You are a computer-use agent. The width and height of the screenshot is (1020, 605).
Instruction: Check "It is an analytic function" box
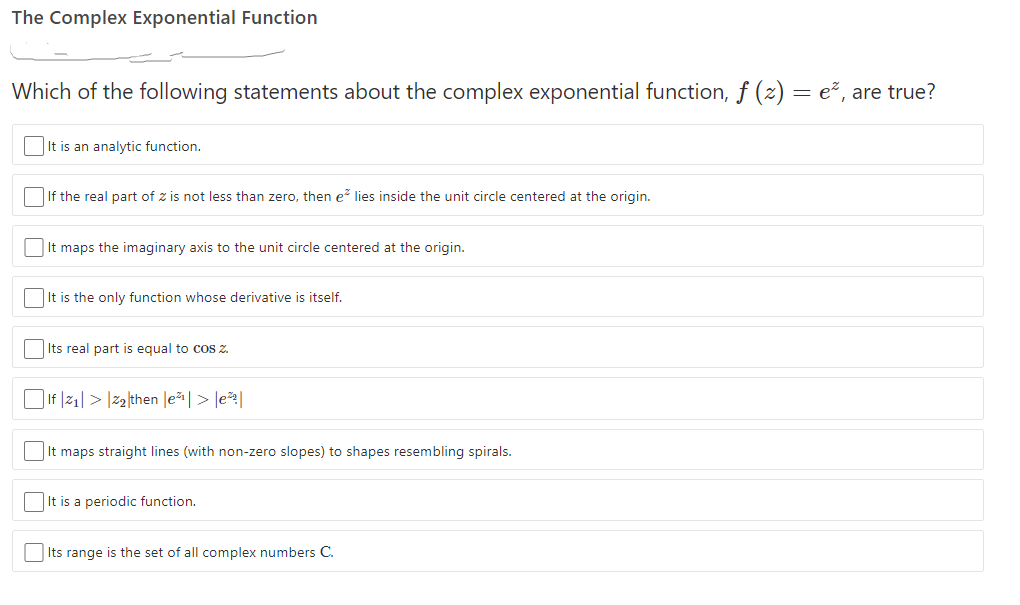click(x=33, y=146)
